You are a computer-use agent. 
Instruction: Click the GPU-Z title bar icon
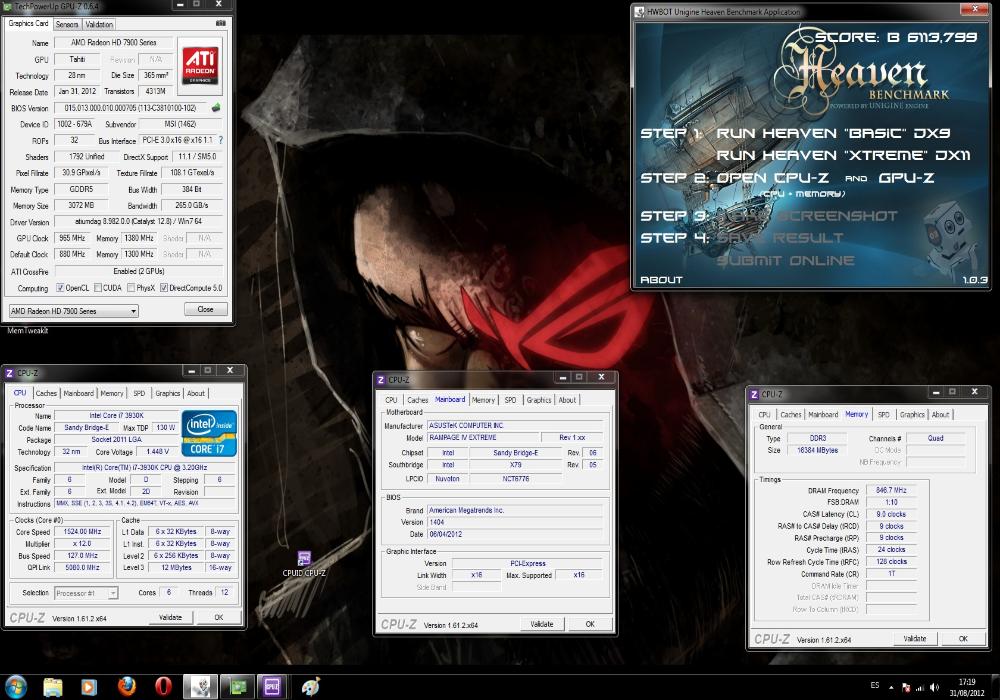pos(8,6)
